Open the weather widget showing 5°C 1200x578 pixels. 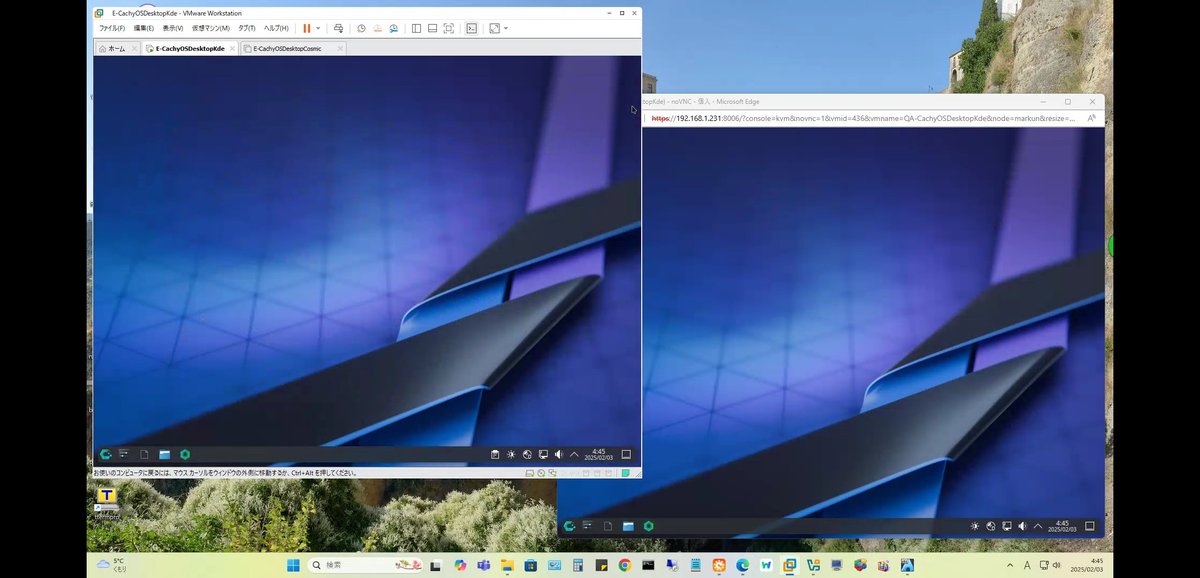pyautogui.click(x=112, y=565)
